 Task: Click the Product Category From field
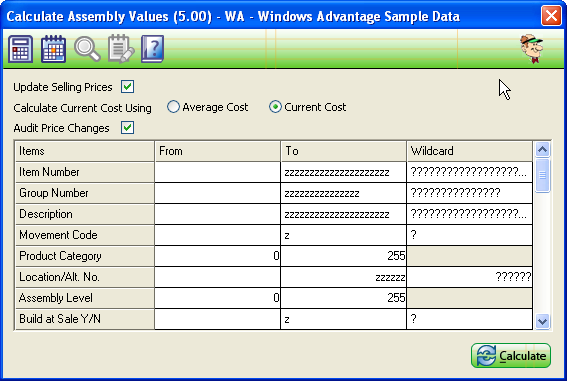(217, 256)
